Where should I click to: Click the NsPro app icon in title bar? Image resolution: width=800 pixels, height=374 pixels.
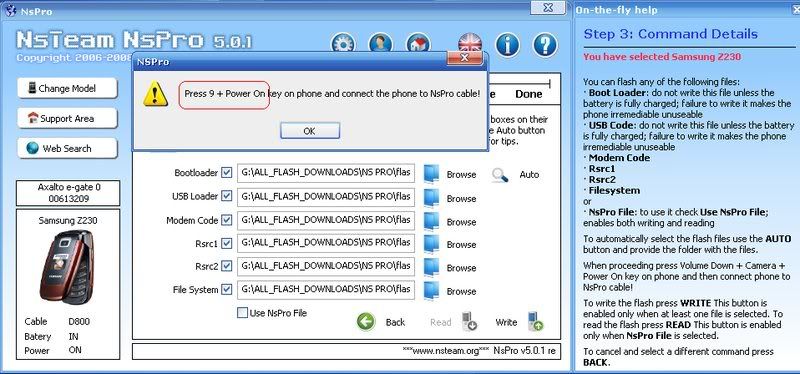pyautogui.click(x=10, y=11)
